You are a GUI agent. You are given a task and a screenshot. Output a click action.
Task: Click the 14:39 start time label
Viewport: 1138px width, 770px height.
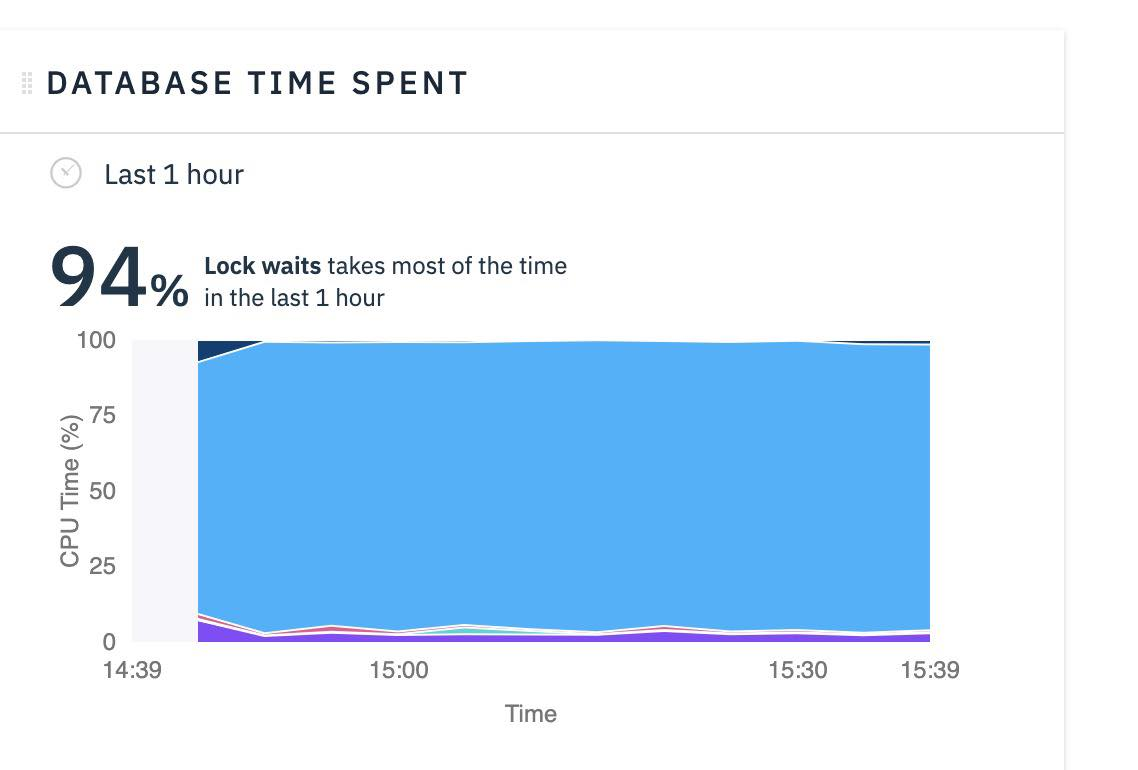click(132, 670)
